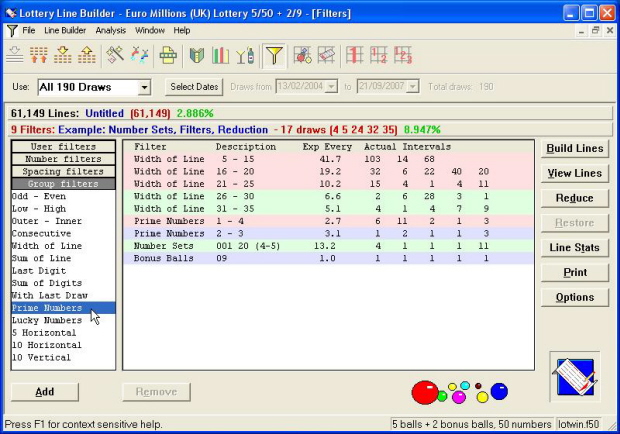Toggle the yellow funnel Filters toolbar icon
620x434 pixels.
[274, 55]
